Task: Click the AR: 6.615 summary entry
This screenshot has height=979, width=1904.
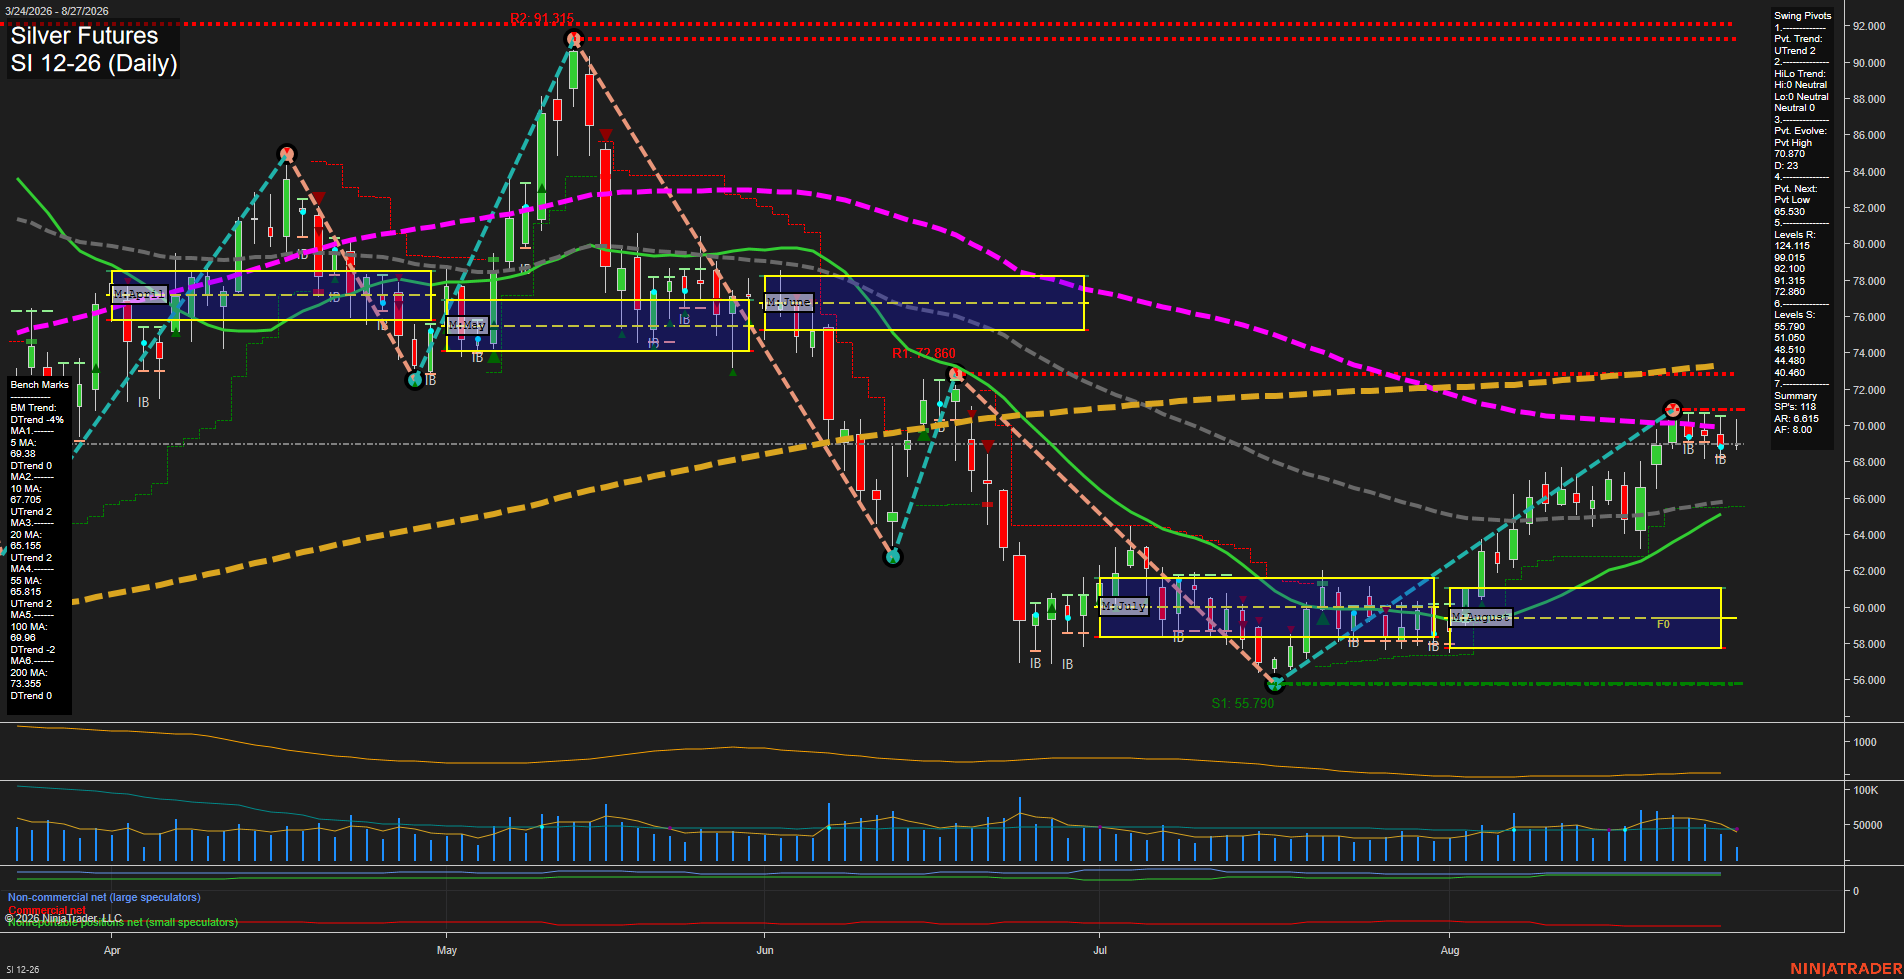Action: tap(1797, 419)
